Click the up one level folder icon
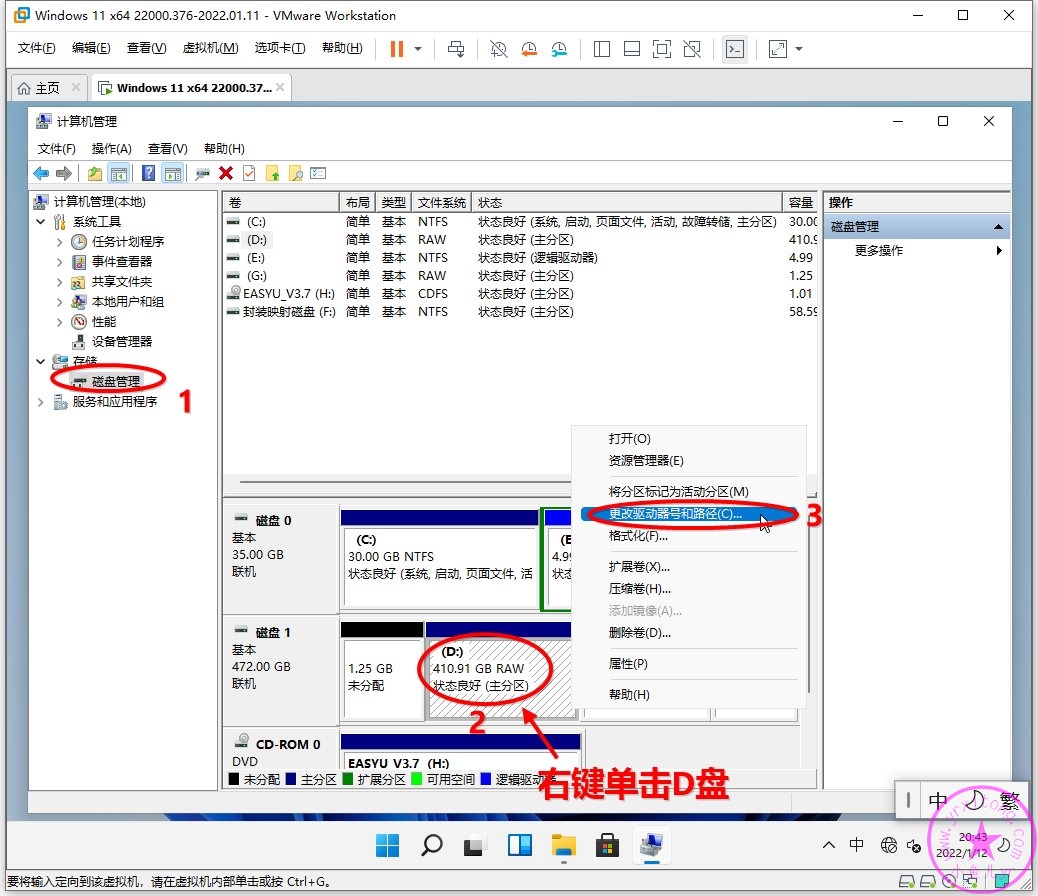 coord(95,174)
